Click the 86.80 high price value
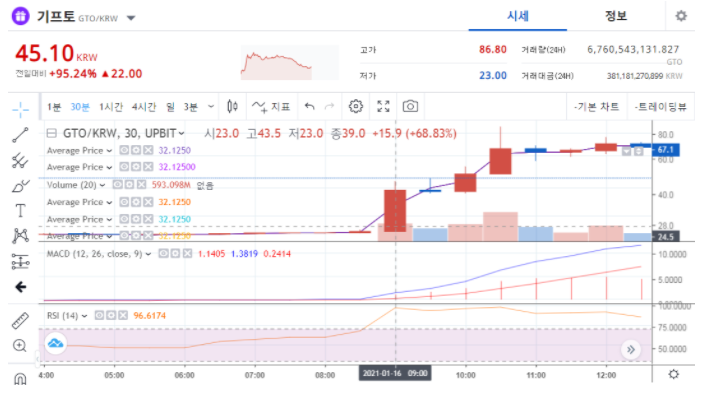The image size is (708, 401). click(x=493, y=49)
